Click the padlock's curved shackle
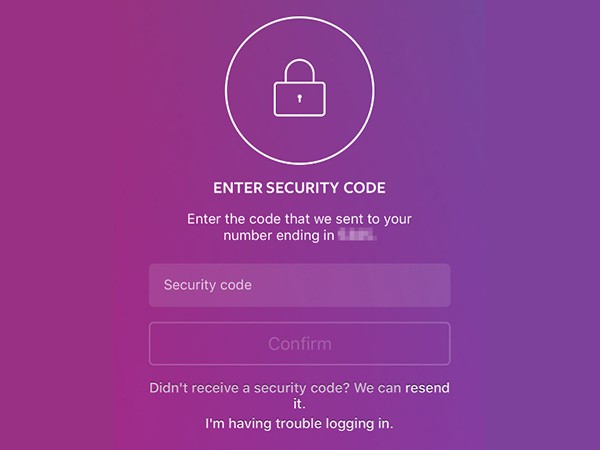The width and height of the screenshot is (600, 450). coord(300,70)
